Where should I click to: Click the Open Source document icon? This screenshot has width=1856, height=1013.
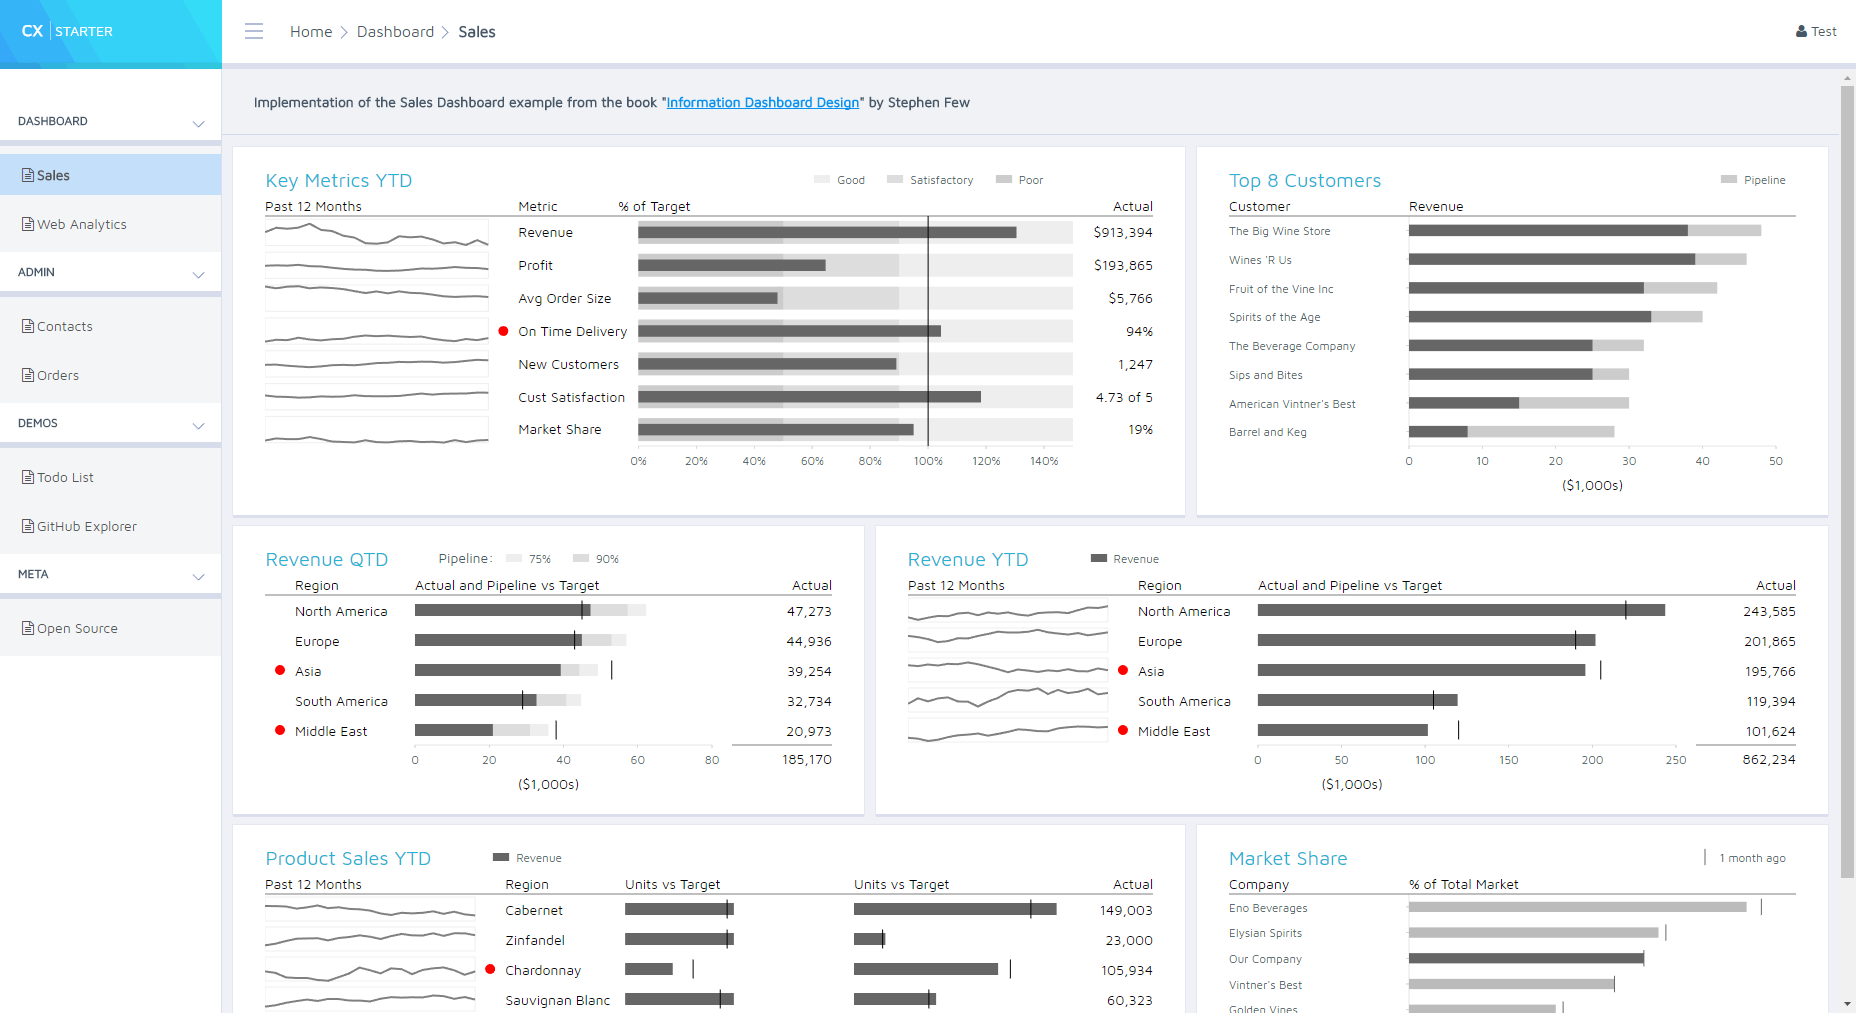click(28, 628)
